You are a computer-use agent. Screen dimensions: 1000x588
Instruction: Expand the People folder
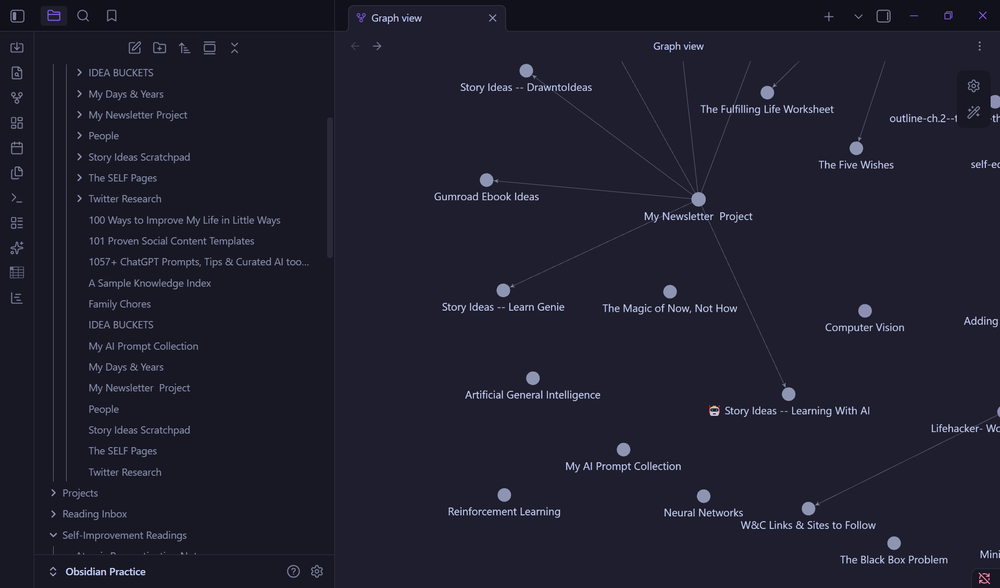pos(79,136)
